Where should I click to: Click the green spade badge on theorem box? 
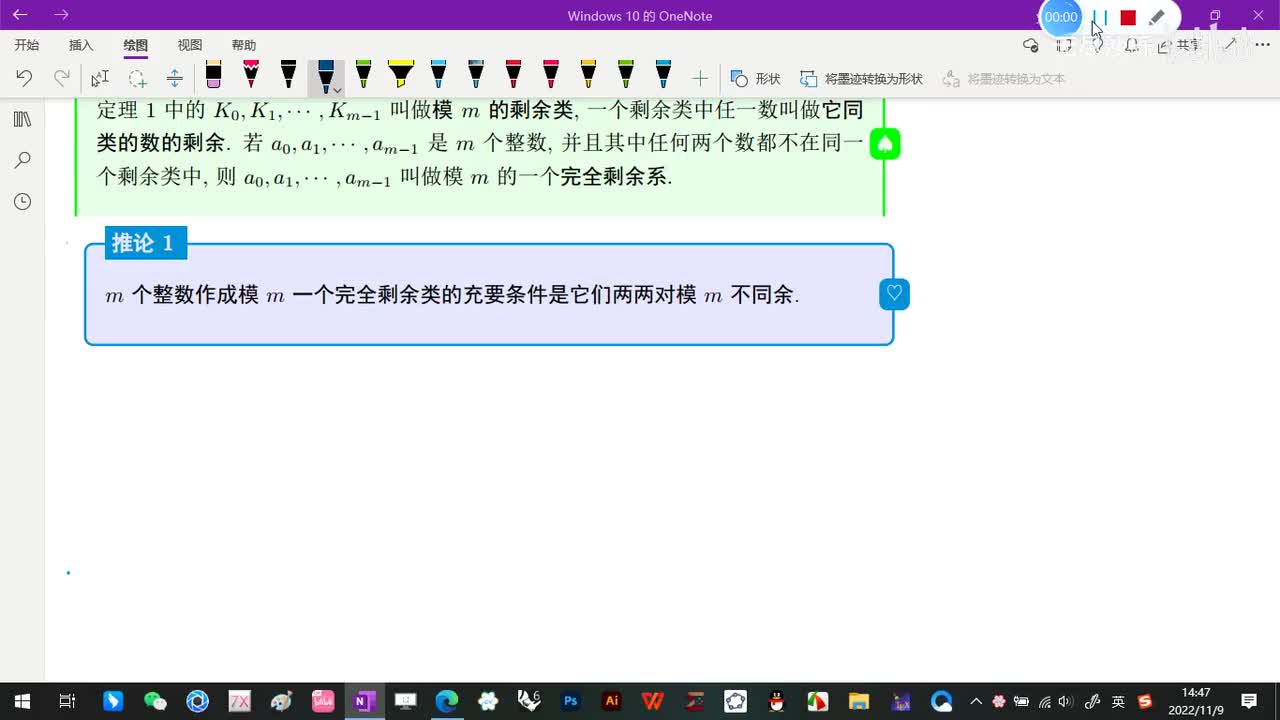click(x=885, y=144)
